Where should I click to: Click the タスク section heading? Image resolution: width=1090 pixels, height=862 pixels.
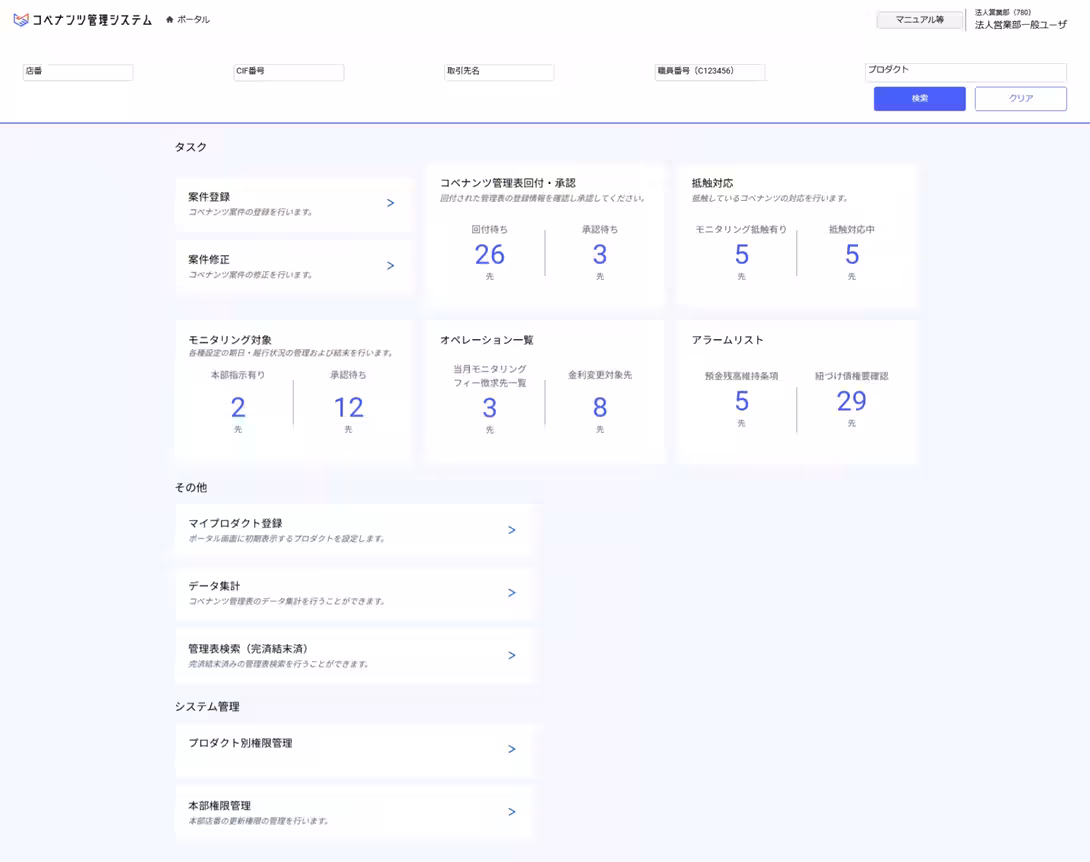tap(190, 147)
